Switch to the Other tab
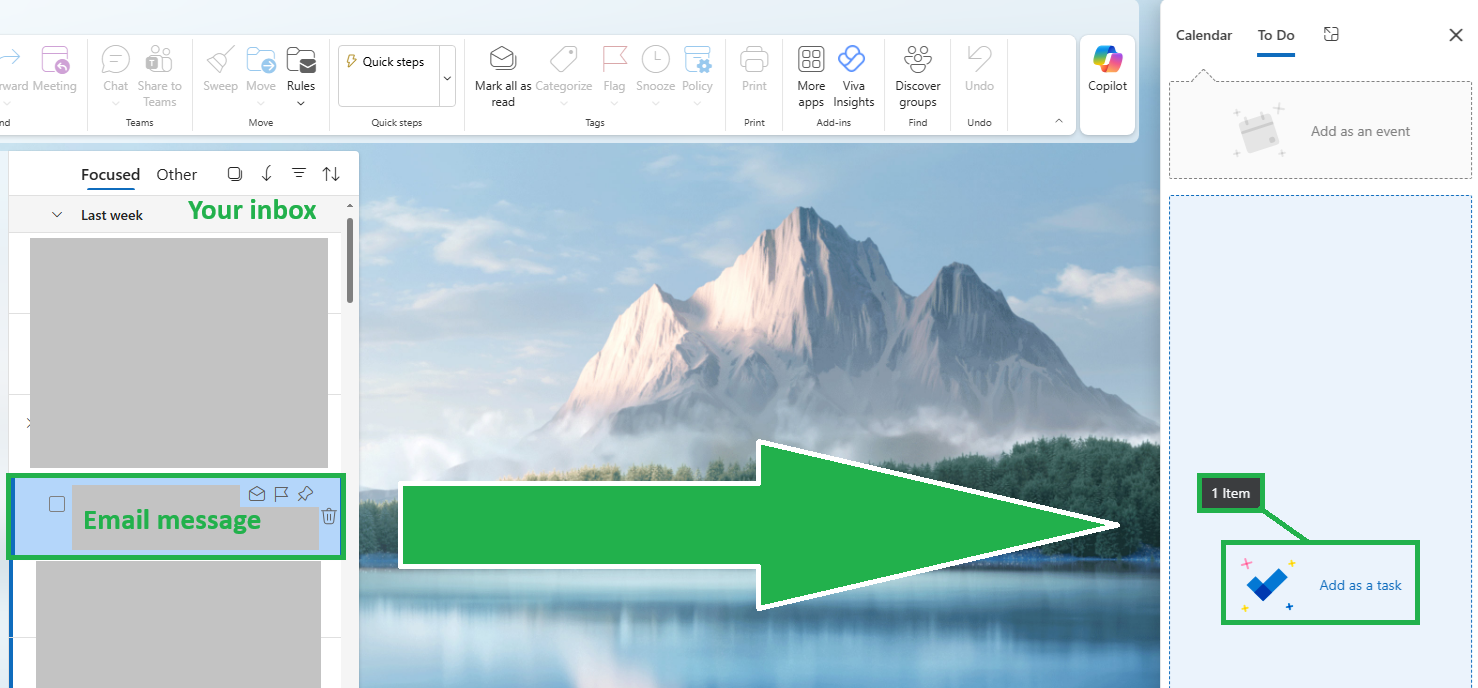 (177, 174)
